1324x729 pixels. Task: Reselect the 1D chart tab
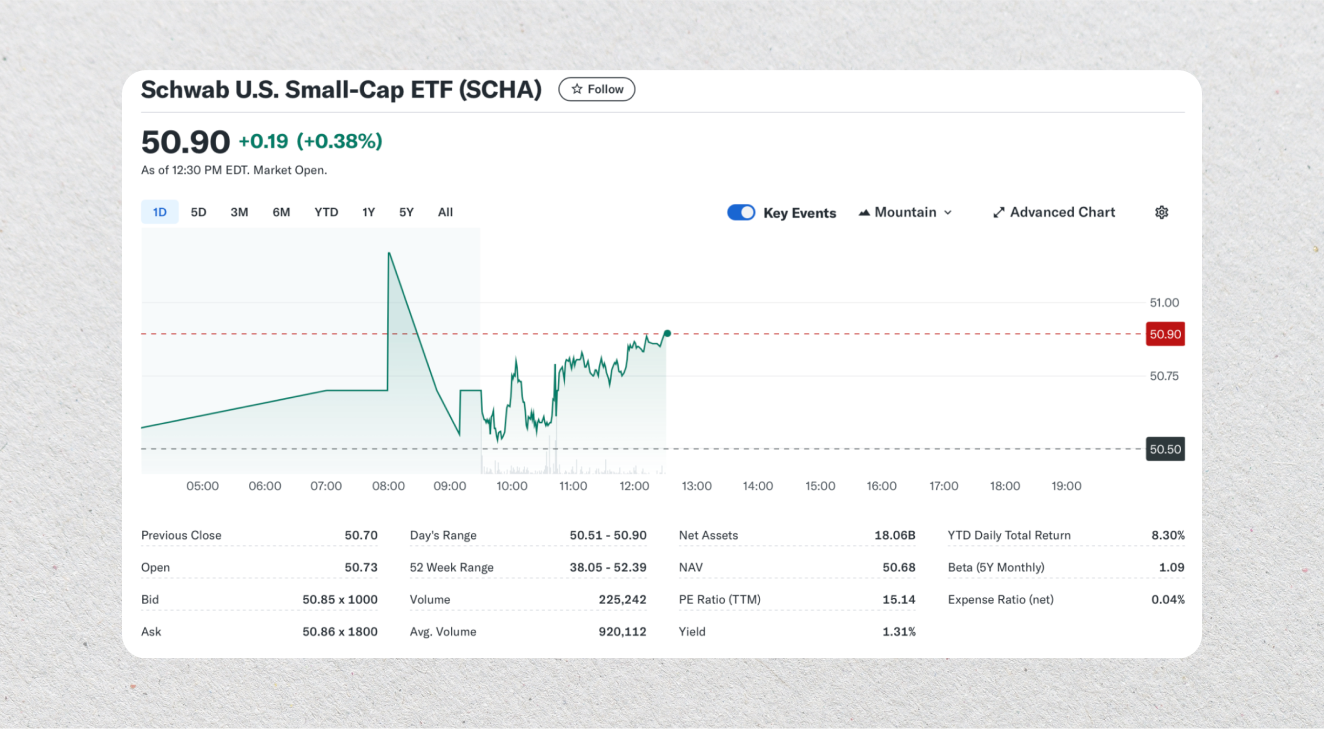159,212
